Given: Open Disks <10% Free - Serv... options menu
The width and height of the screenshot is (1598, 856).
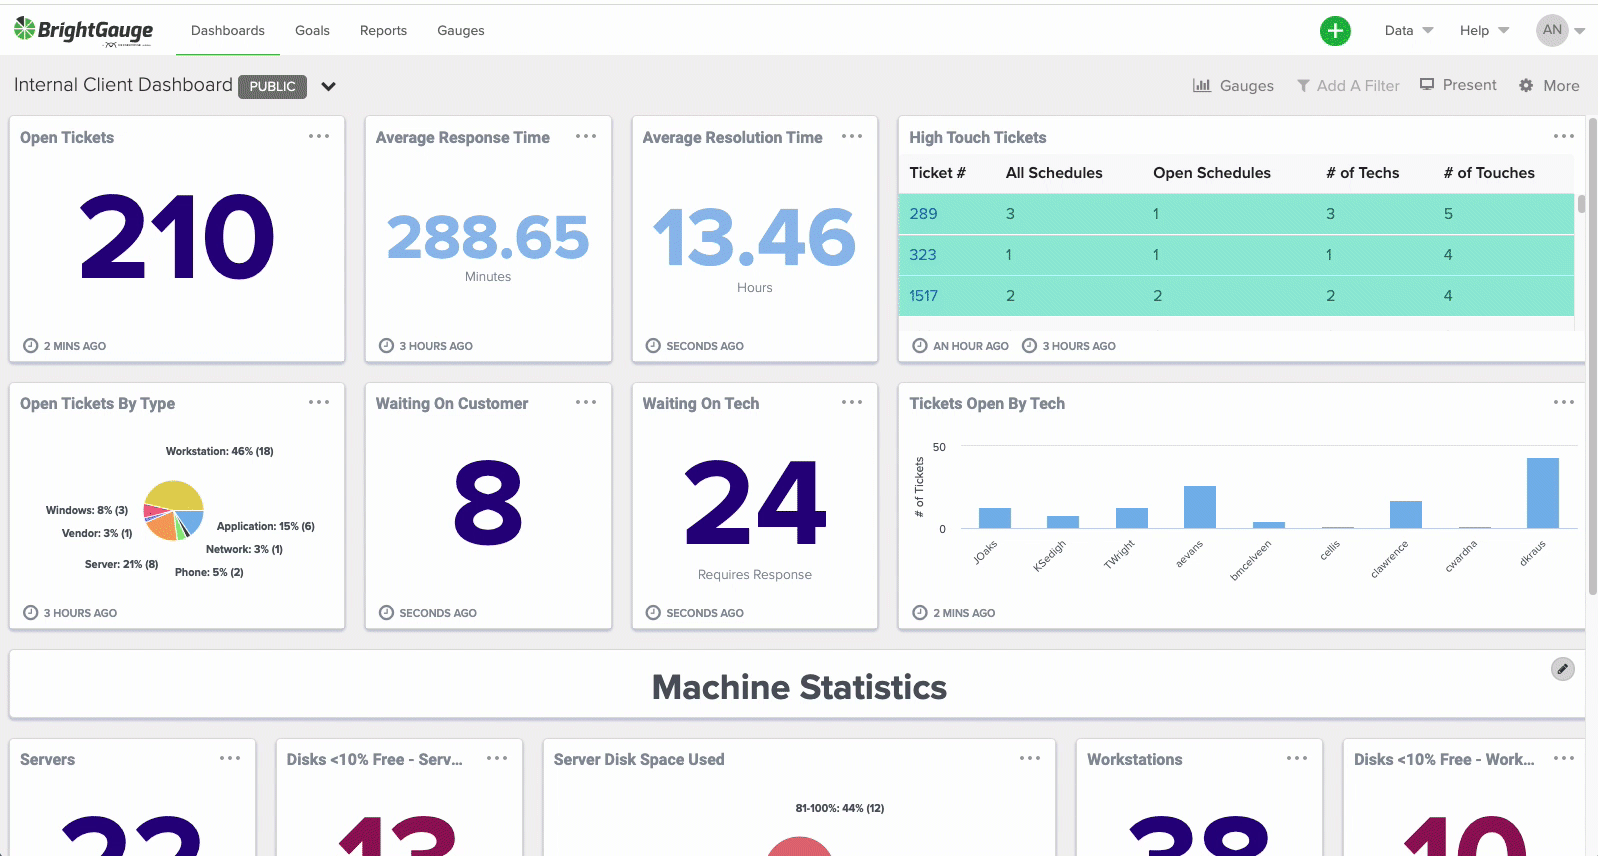Looking at the screenshot, I should click(x=497, y=758).
